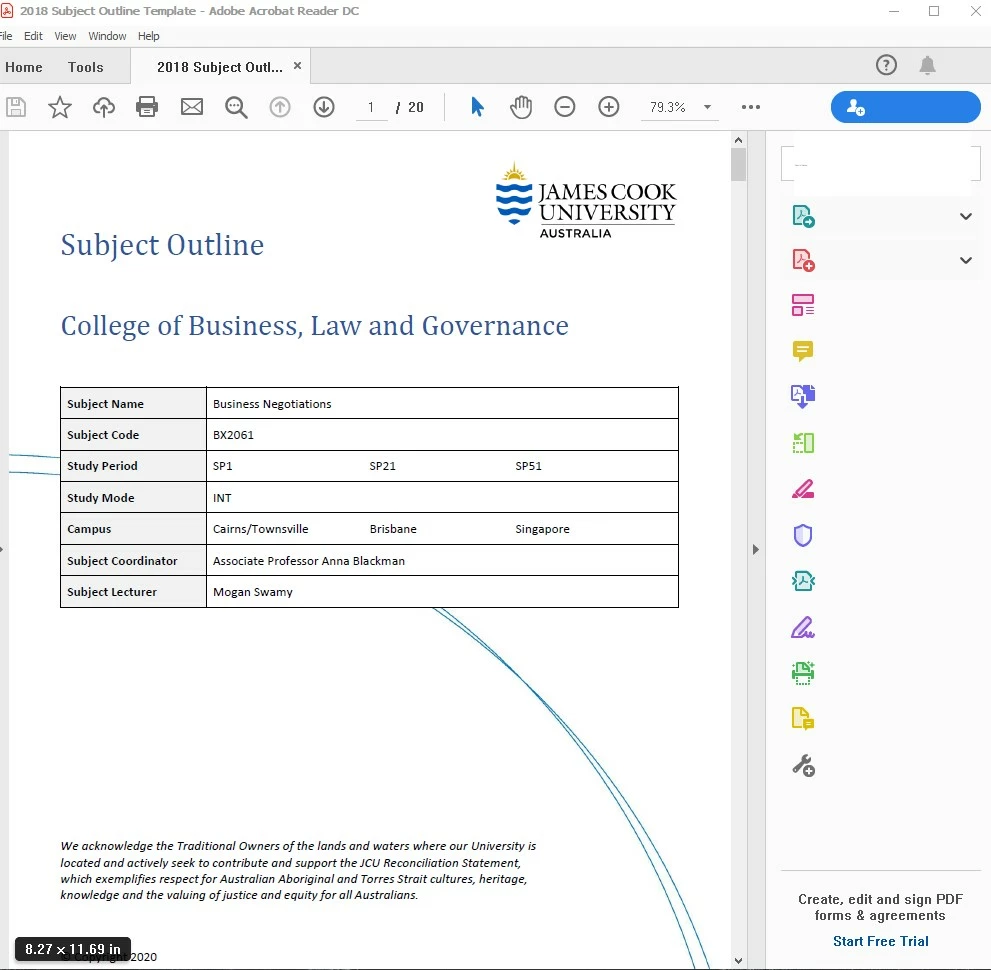The width and height of the screenshot is (991, 970).
Task: Open Help question mark icon
Action: (x=886, y=65)
